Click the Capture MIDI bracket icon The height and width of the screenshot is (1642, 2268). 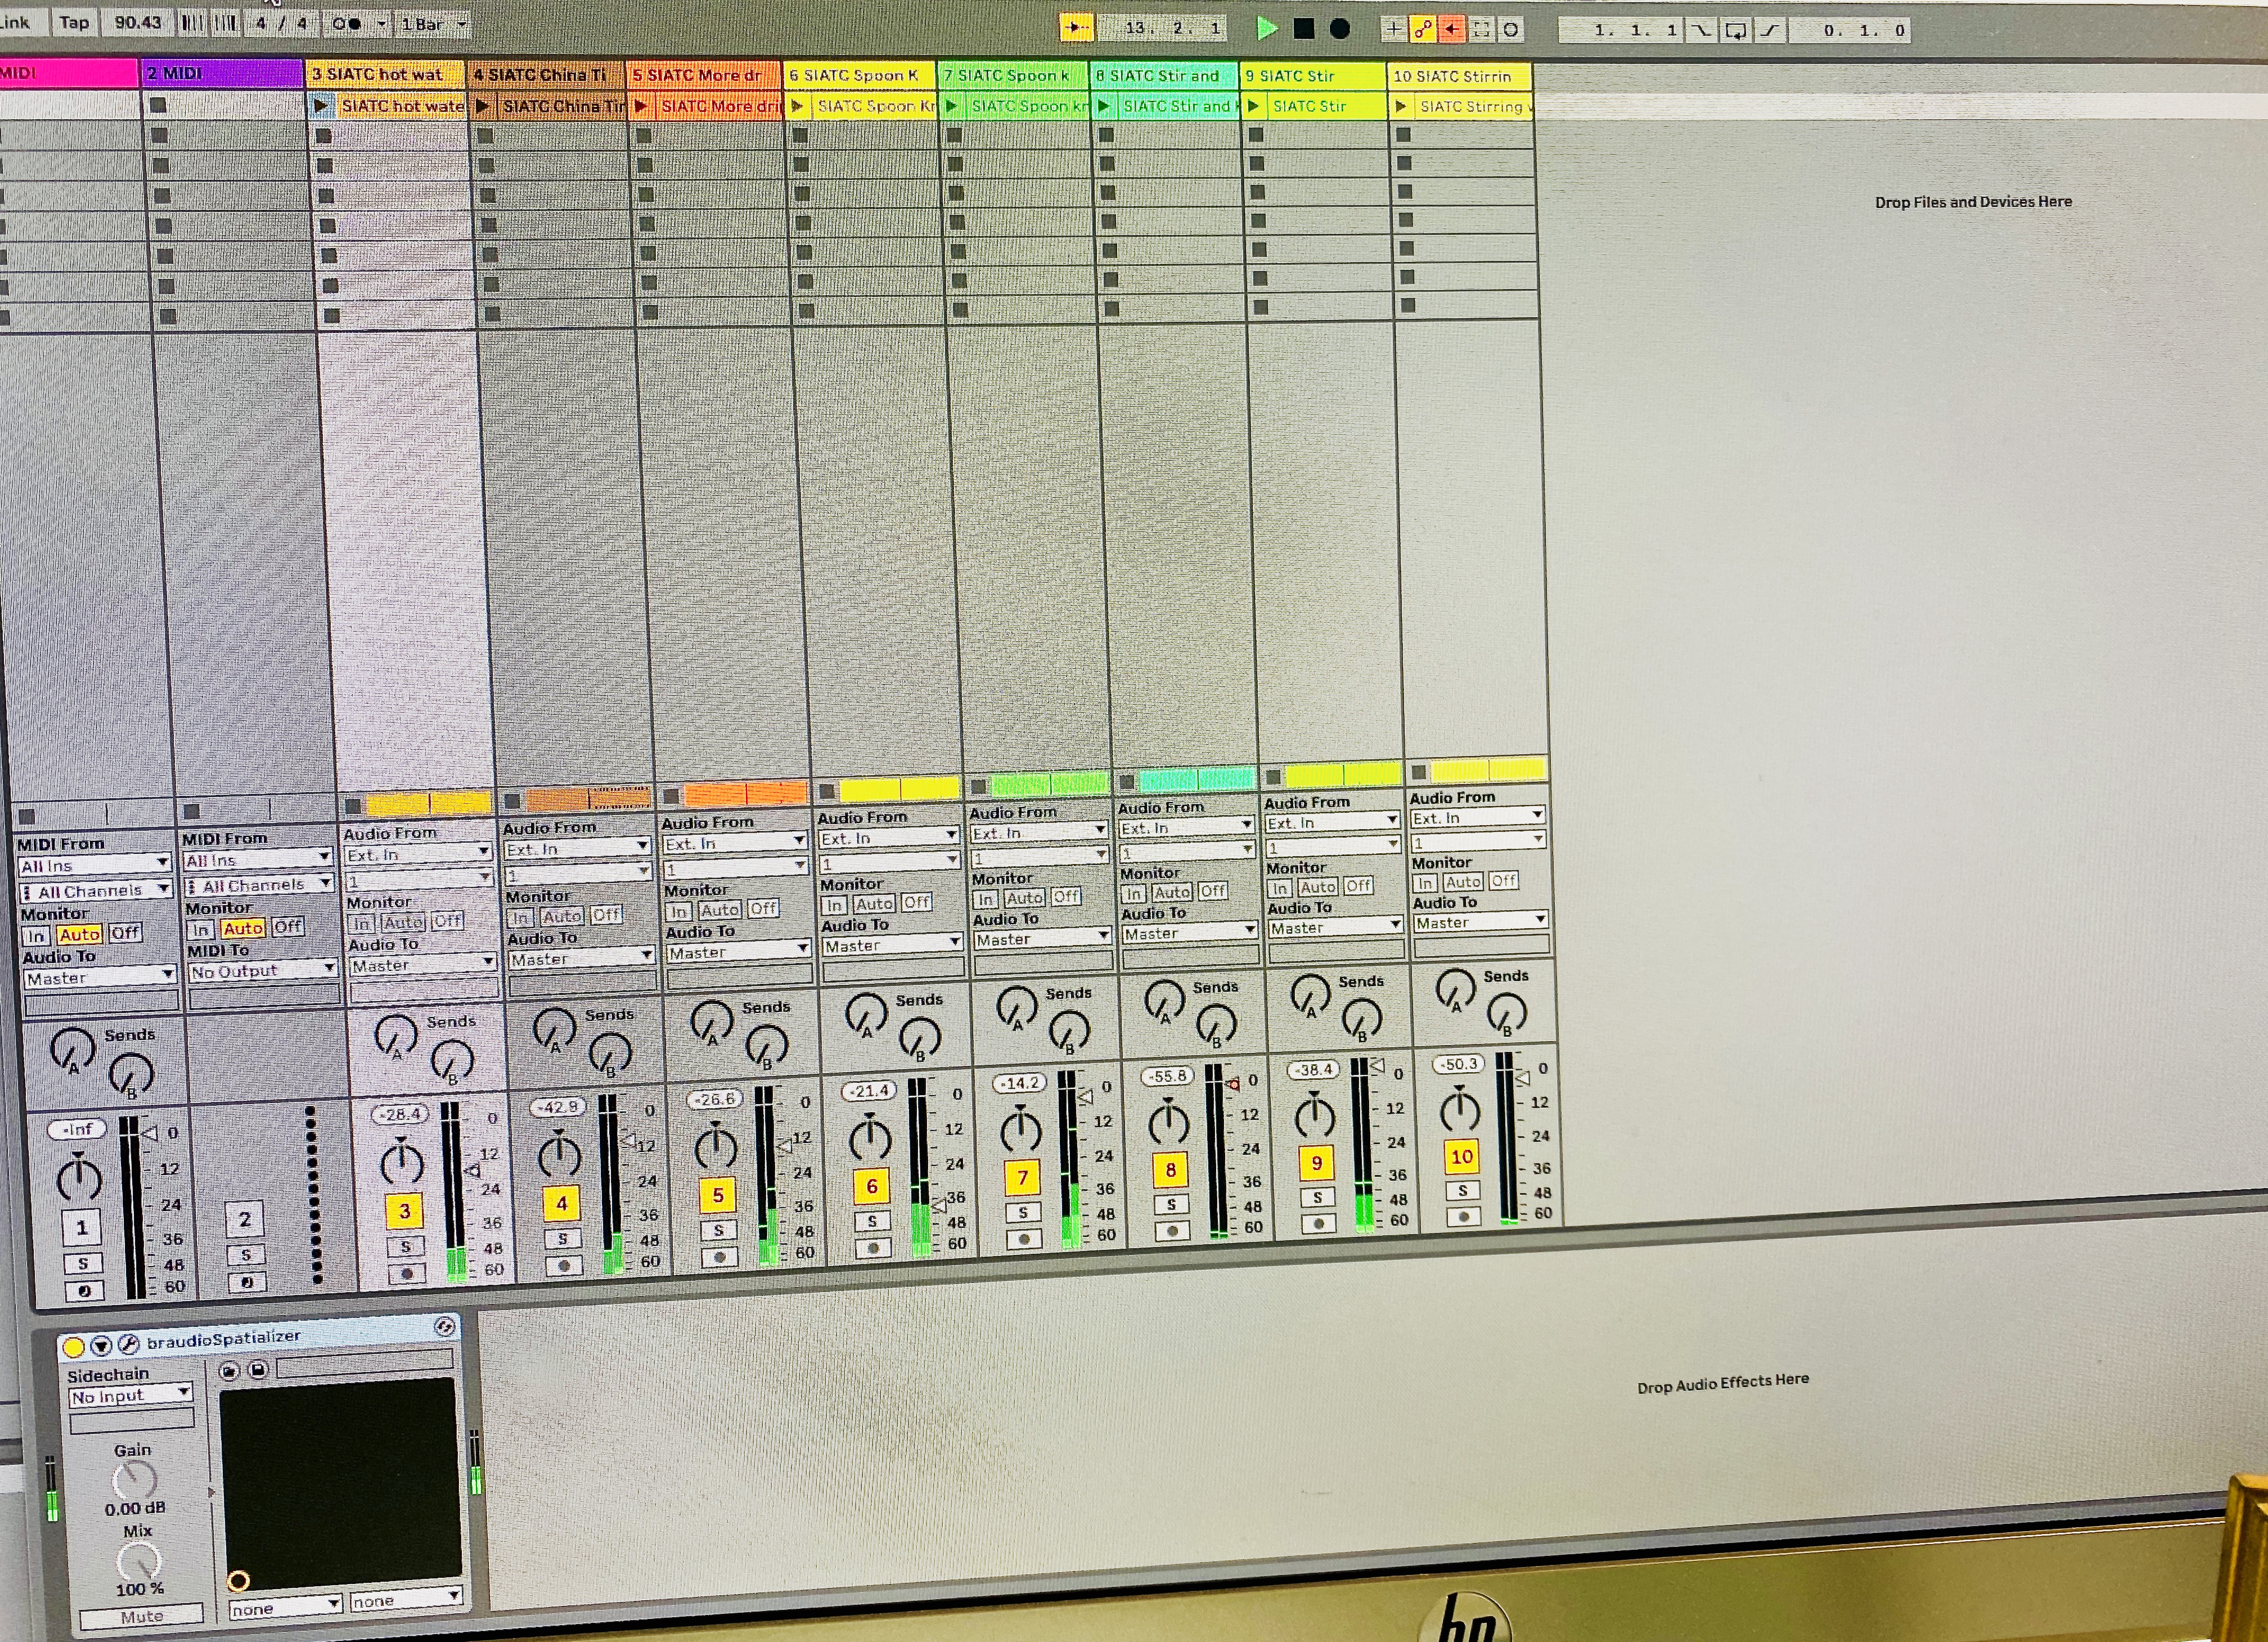tap(1482, 29)
